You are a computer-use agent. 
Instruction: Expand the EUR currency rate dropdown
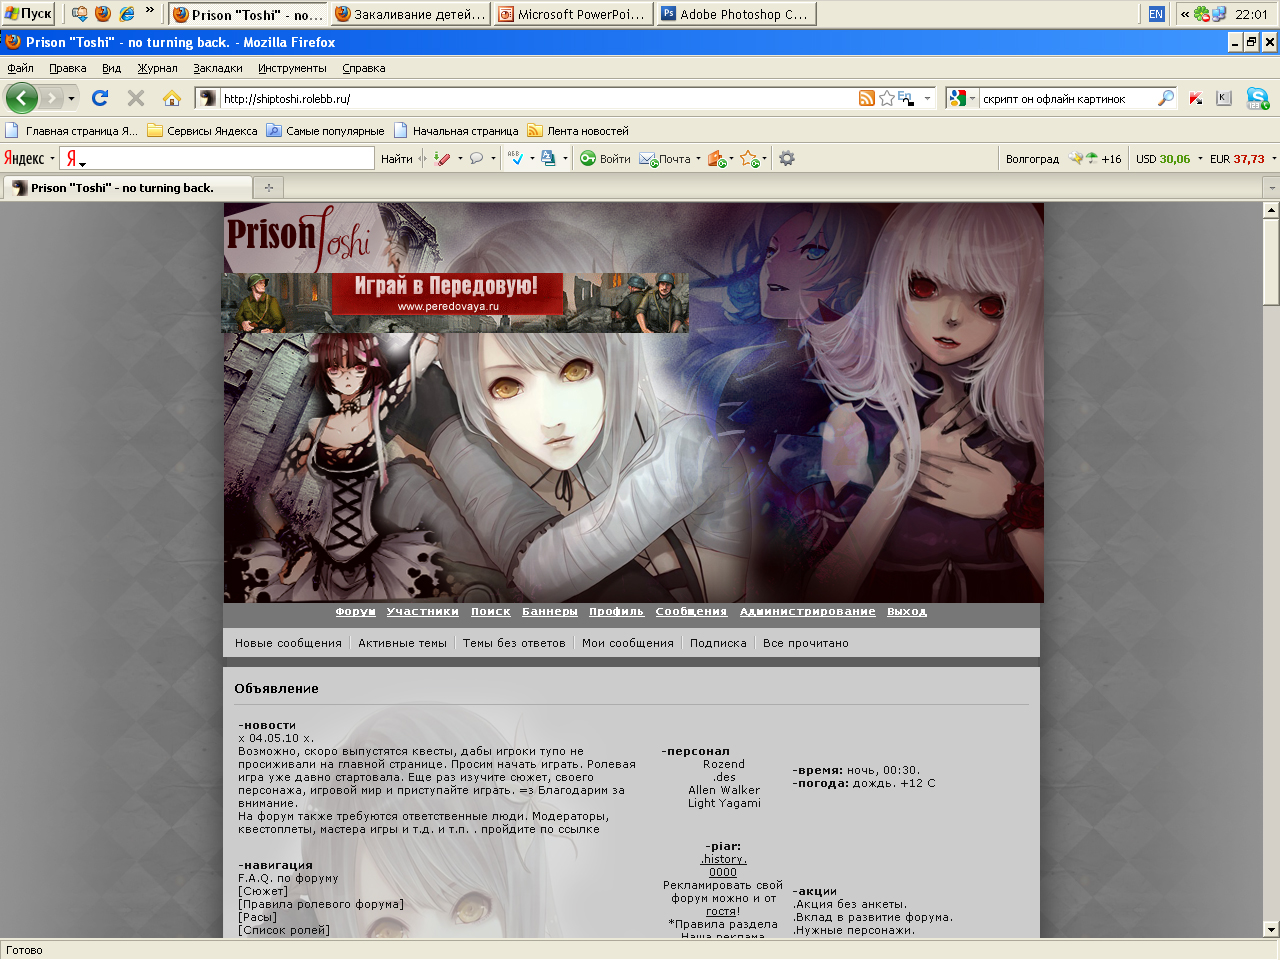pos(1273,158)
